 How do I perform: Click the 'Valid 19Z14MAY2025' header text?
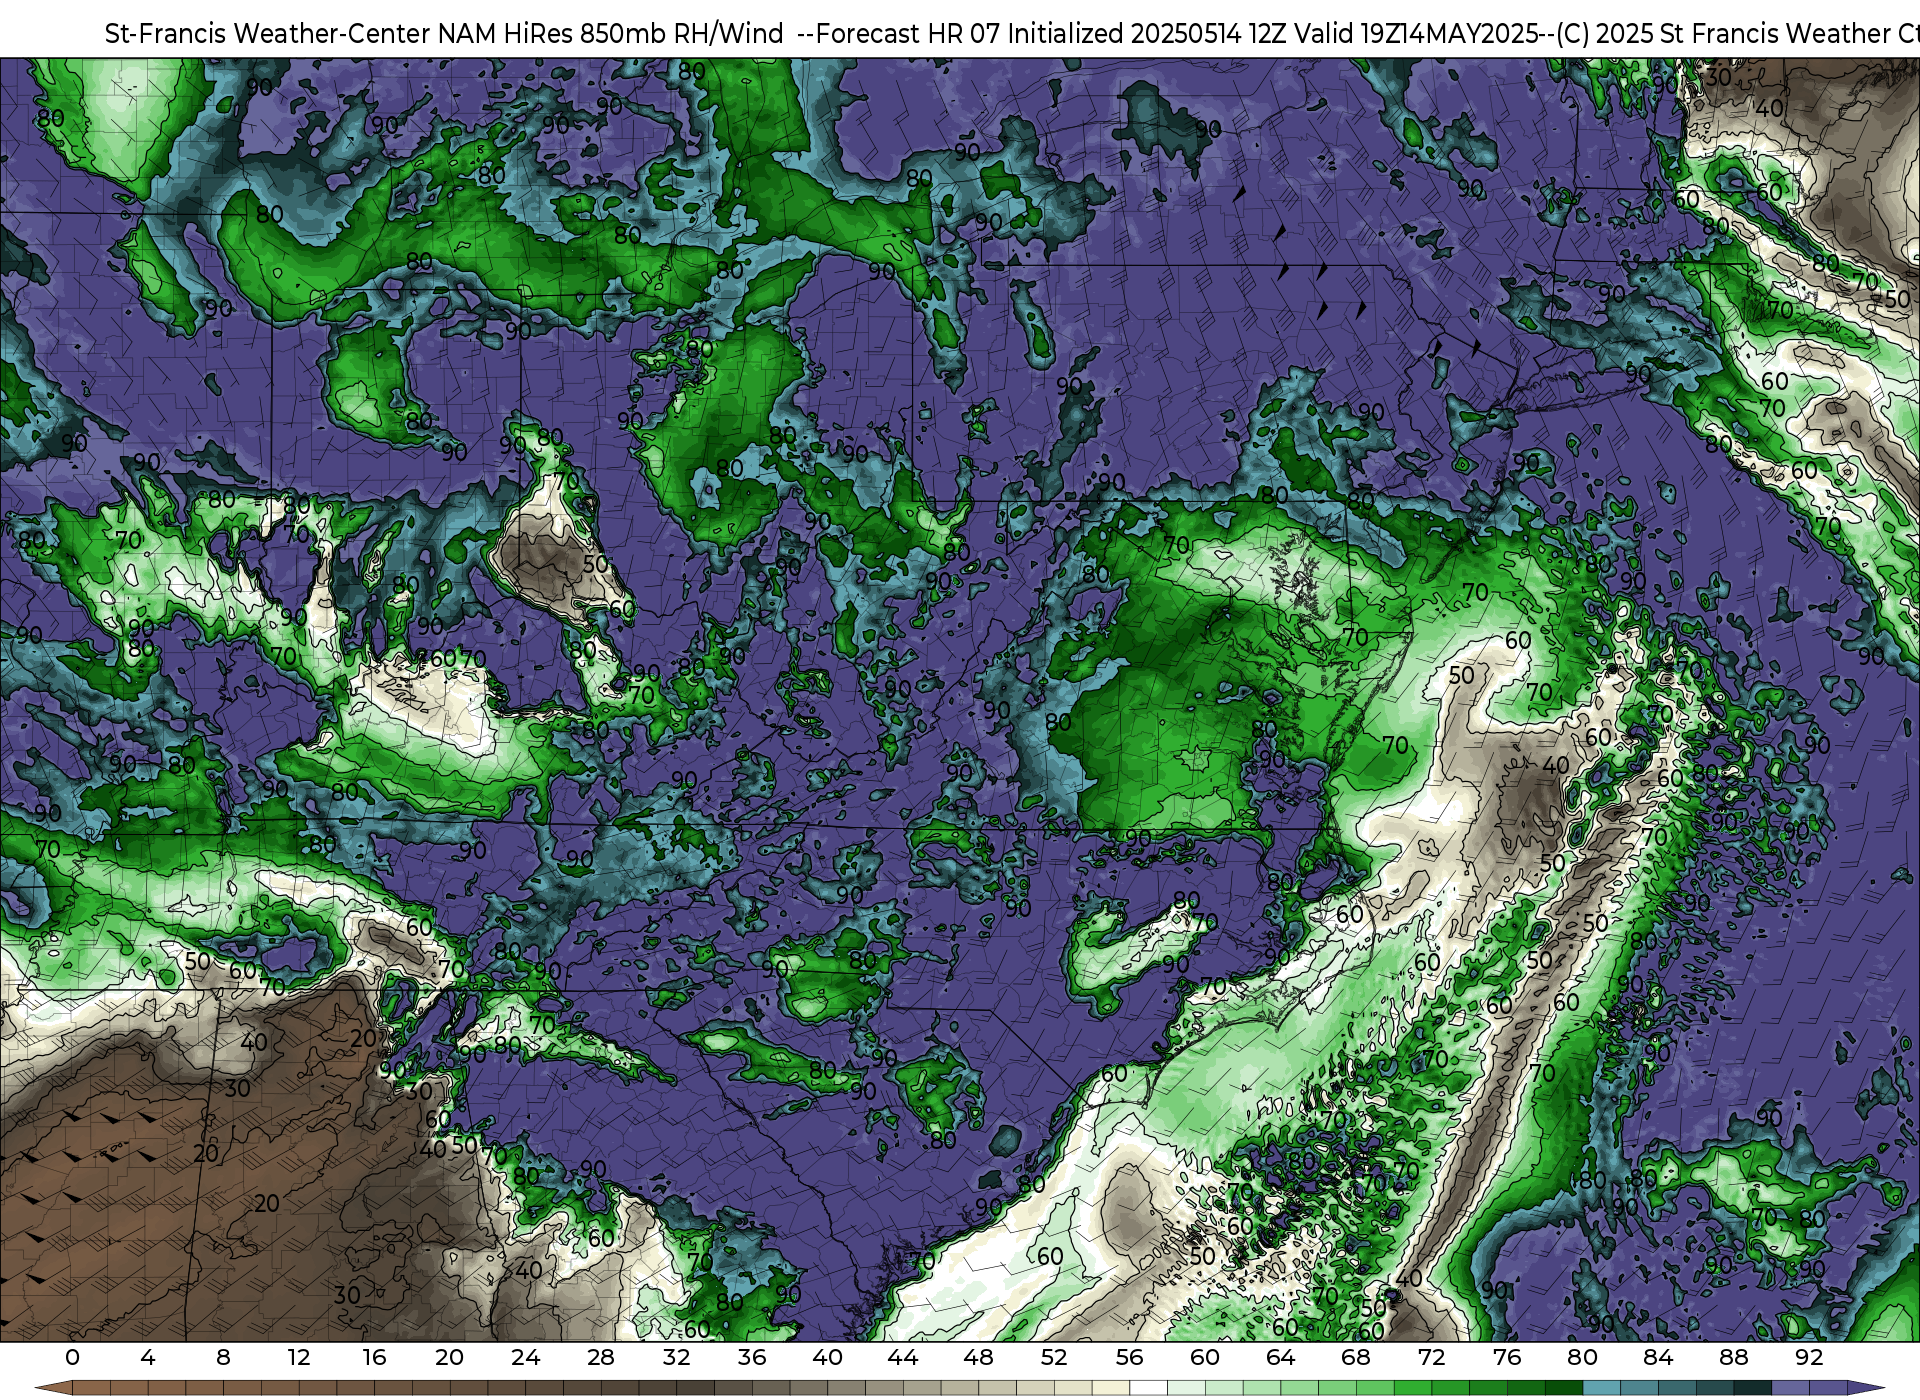(1416, 34)
